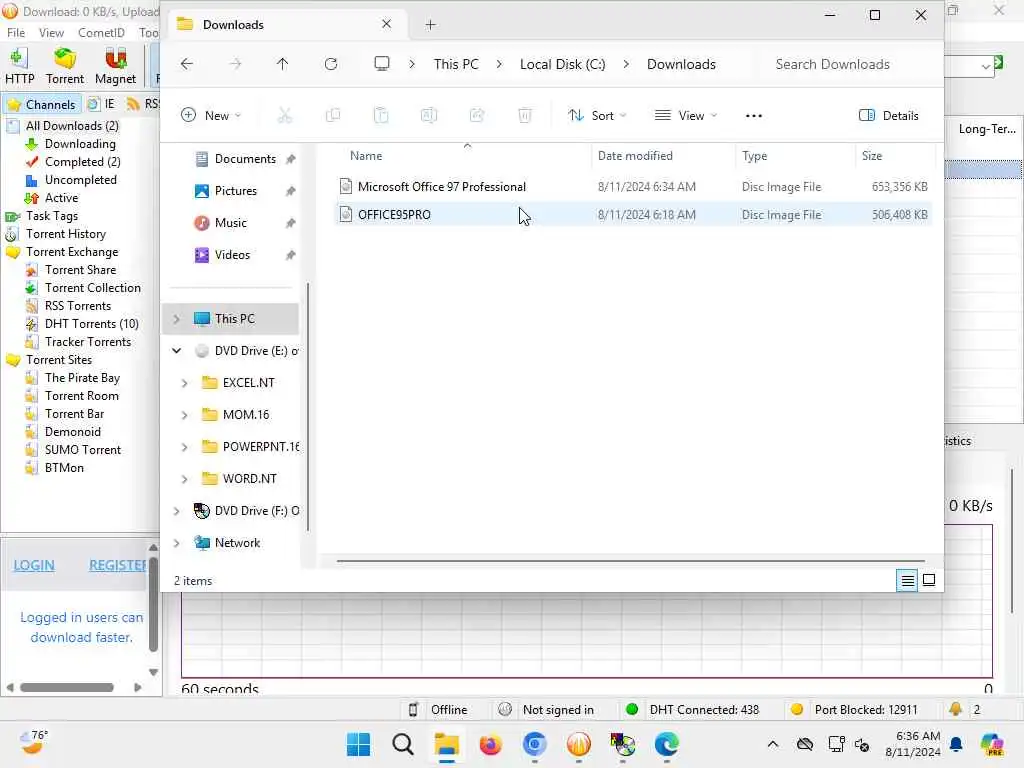Expand the This PC tree node

coord(176,319)
